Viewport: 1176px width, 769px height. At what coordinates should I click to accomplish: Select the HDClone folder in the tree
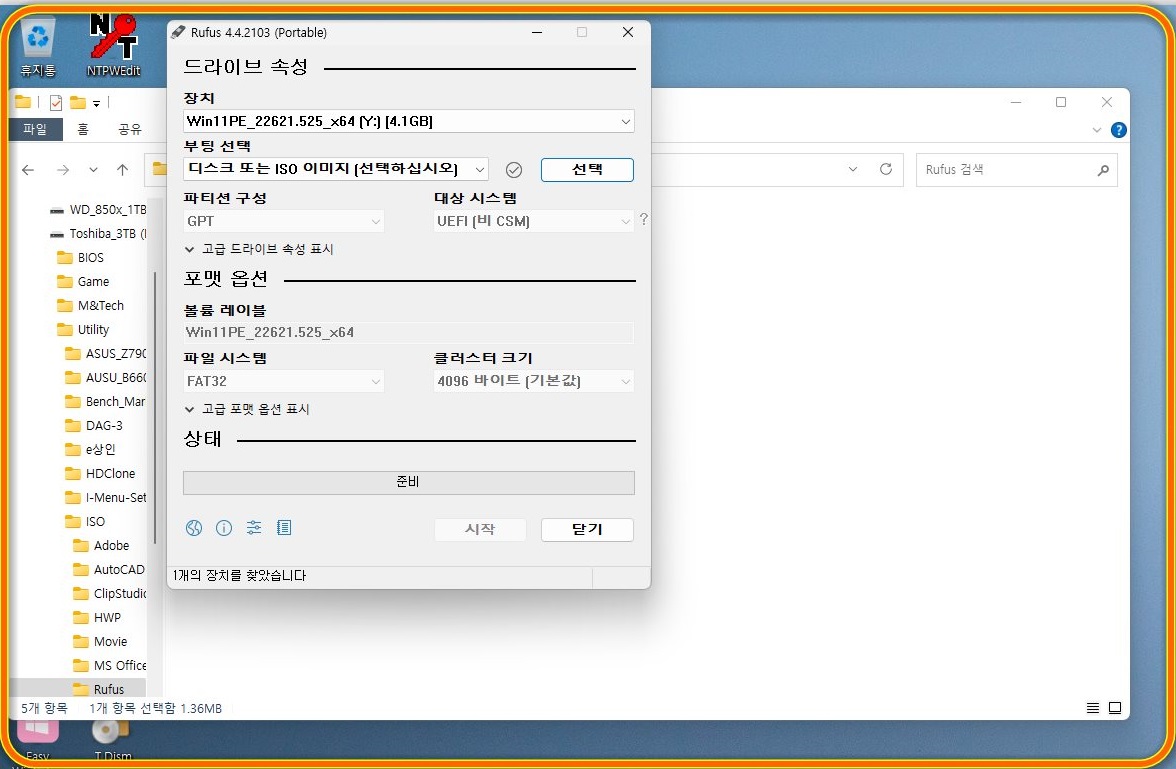coord(100,473)
